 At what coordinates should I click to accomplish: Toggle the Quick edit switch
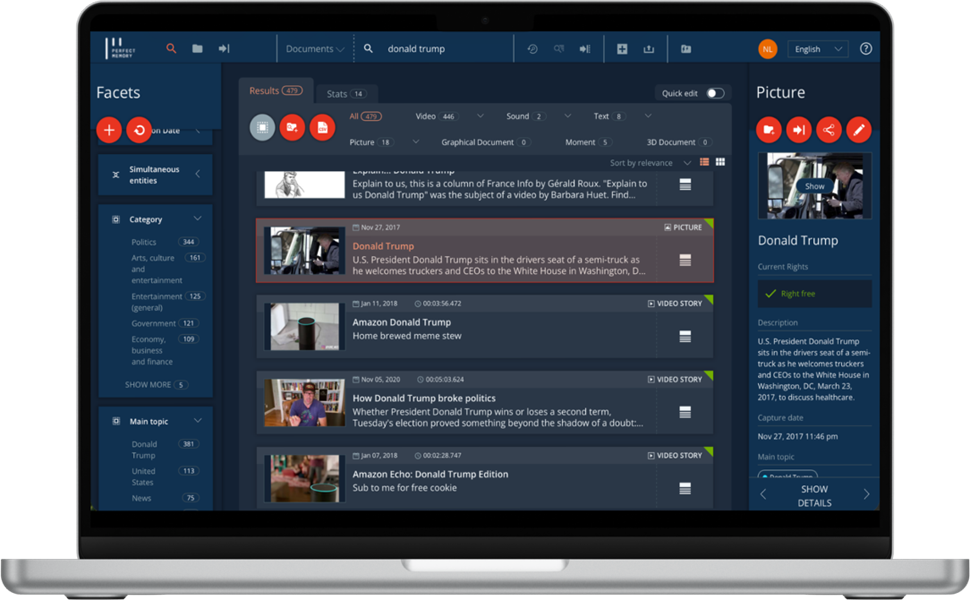715,93
